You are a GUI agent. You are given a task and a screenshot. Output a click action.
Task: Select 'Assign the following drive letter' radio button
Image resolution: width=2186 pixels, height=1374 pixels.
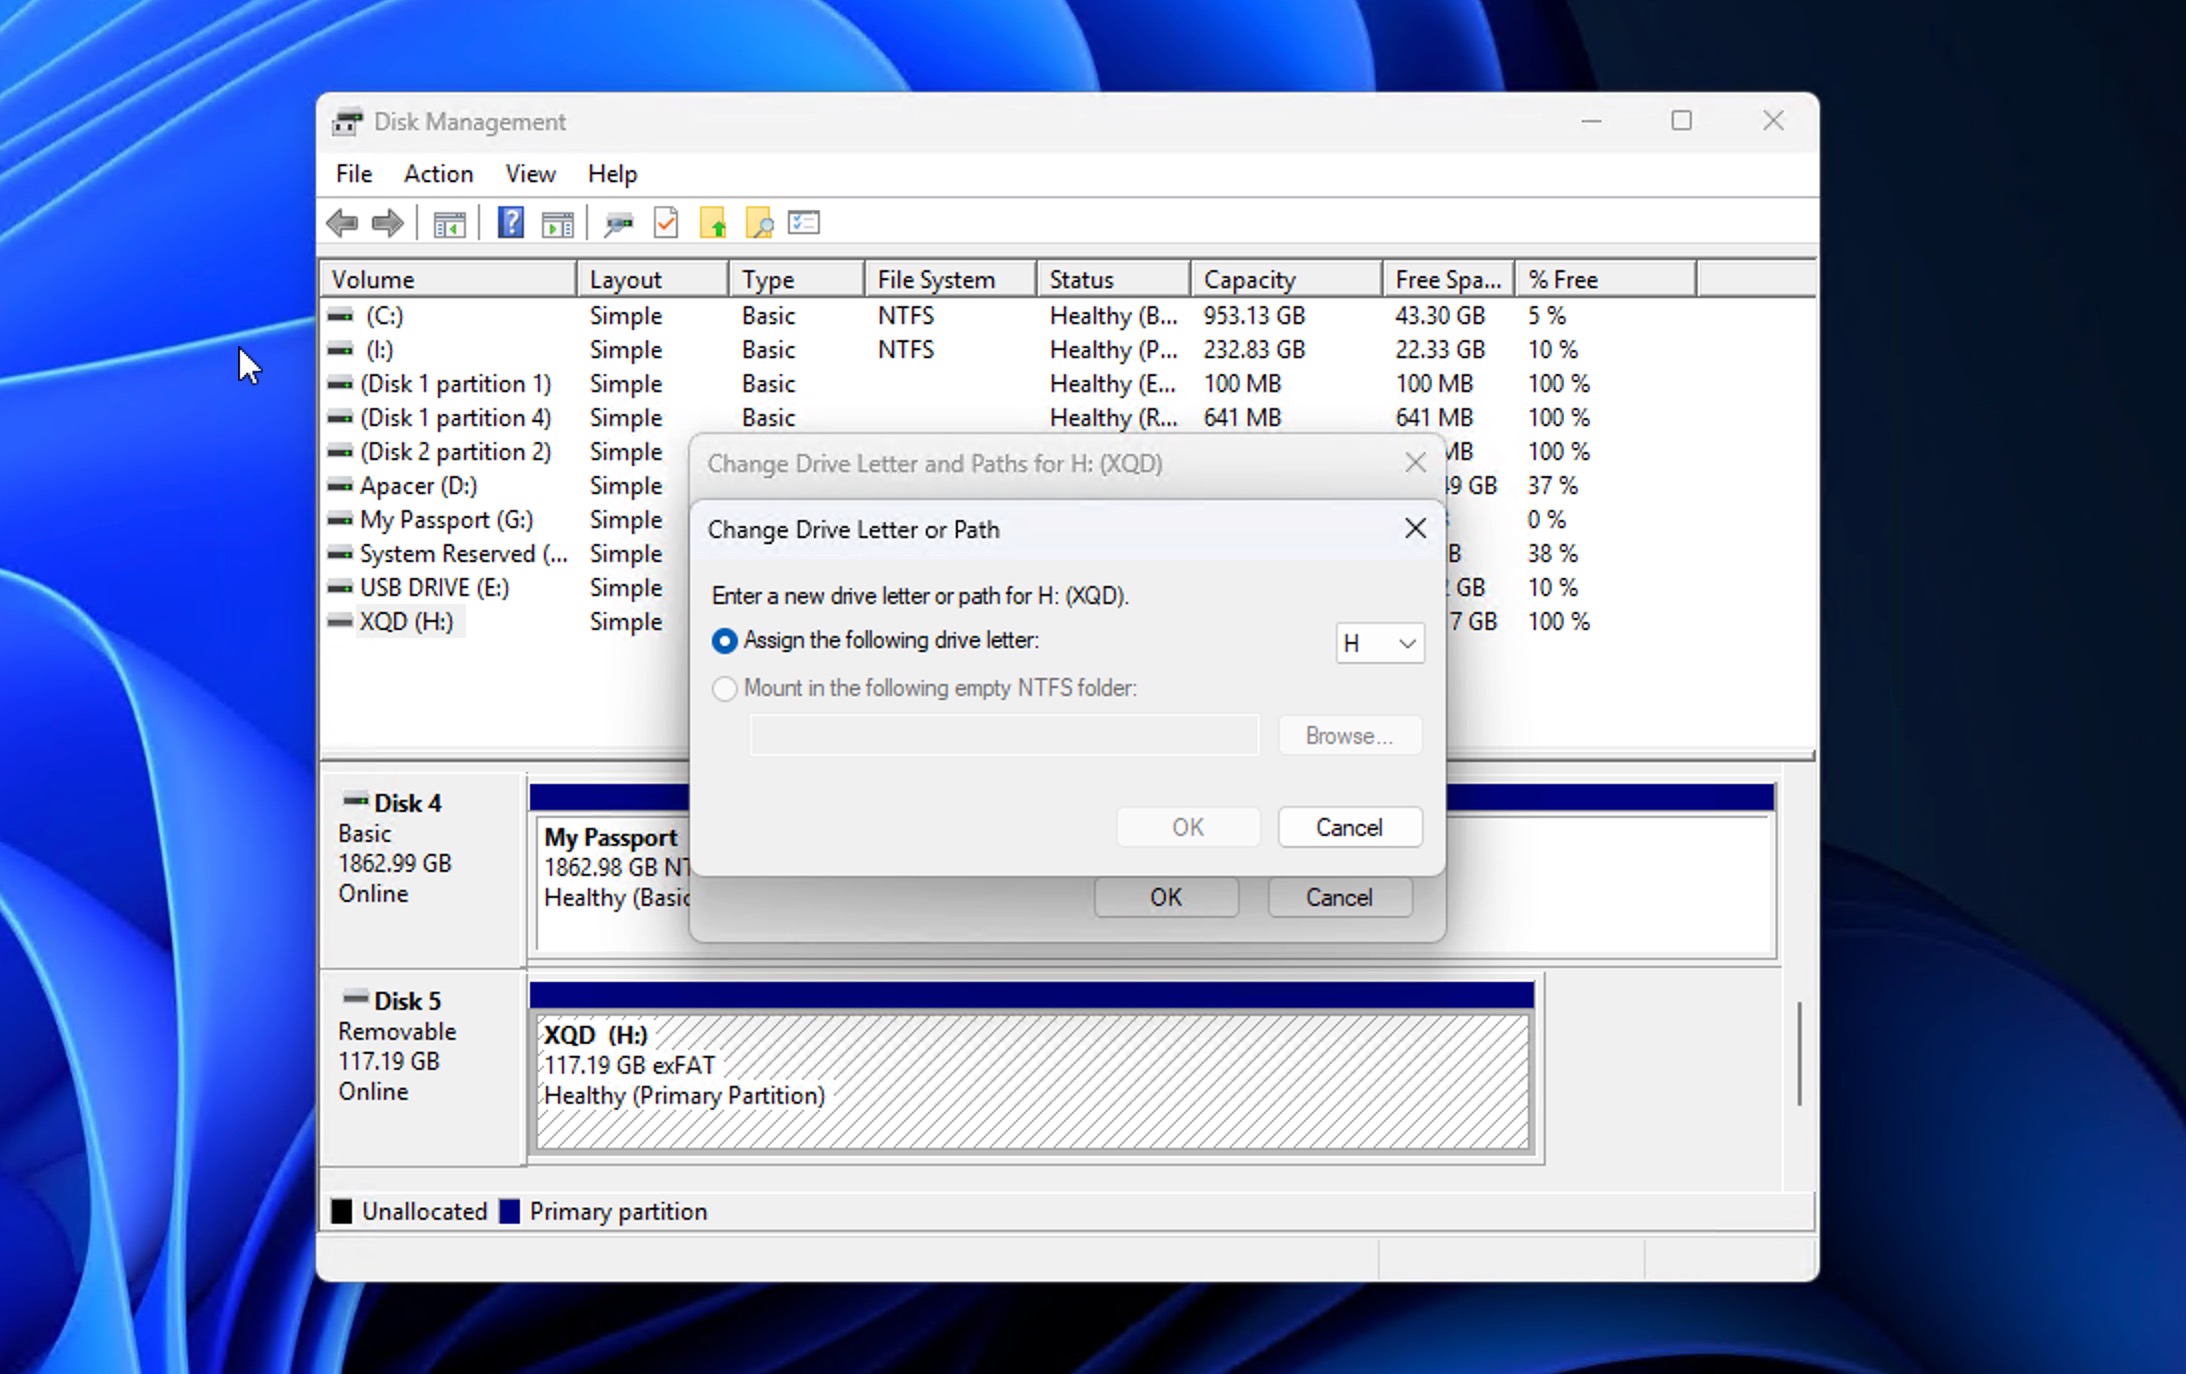click(725, 641)
